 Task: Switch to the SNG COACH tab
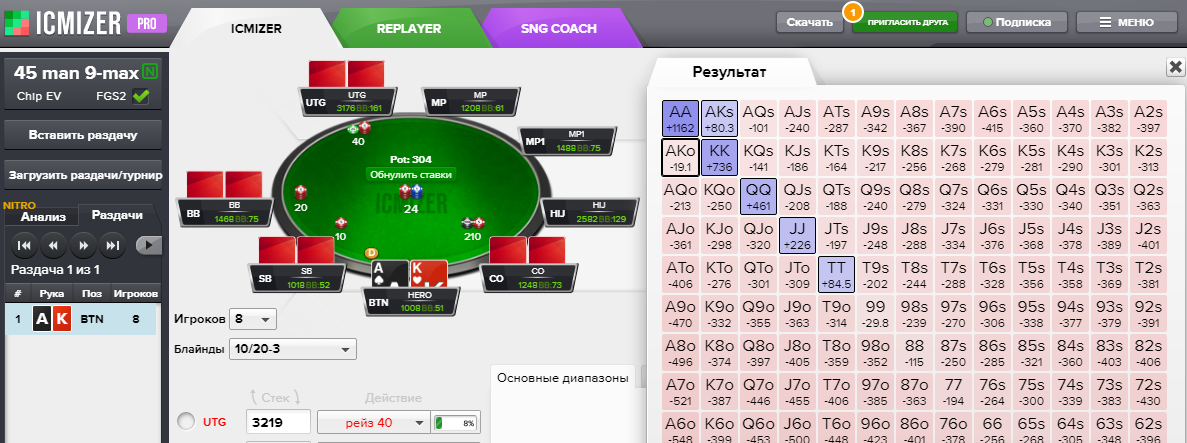559,29
